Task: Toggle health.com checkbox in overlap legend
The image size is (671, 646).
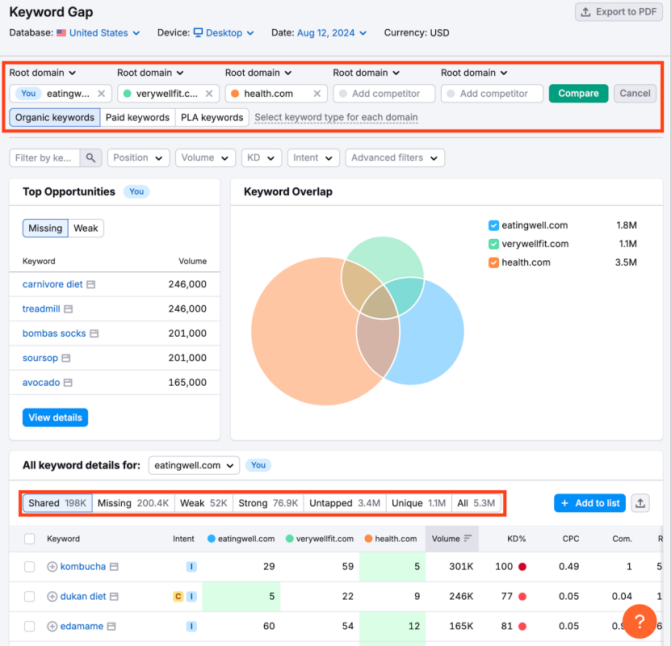Action: click(494, 263)
